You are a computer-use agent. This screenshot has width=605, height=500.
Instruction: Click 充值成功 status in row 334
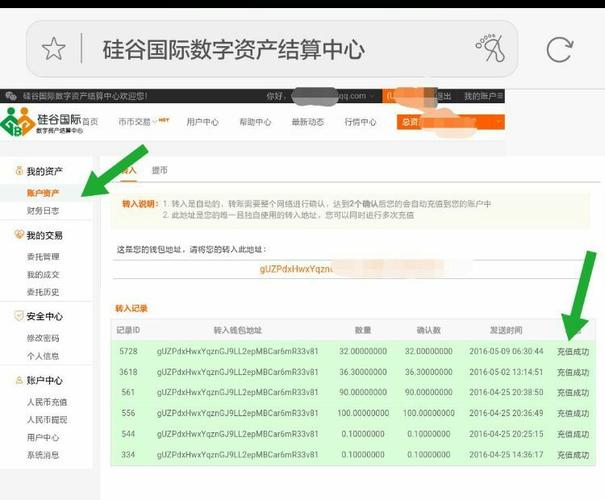(573, 455)
